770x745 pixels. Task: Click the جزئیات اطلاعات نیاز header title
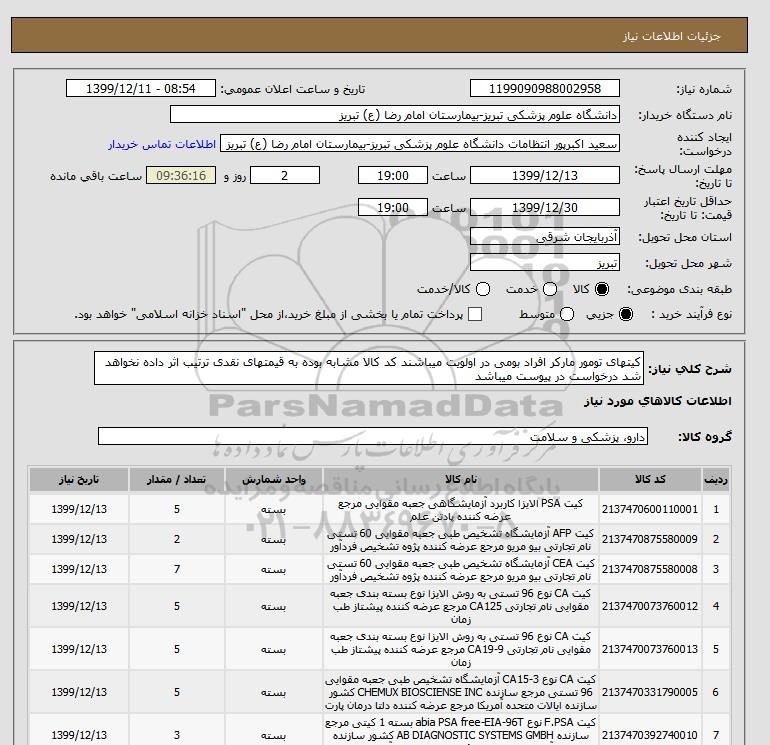671,36
